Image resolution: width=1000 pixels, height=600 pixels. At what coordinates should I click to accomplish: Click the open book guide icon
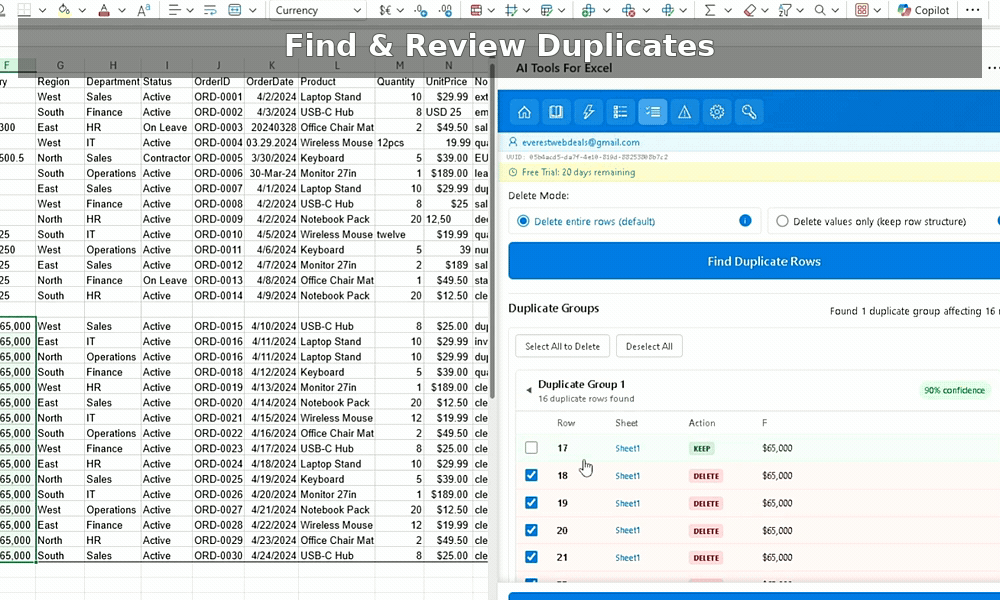[556, 112]
